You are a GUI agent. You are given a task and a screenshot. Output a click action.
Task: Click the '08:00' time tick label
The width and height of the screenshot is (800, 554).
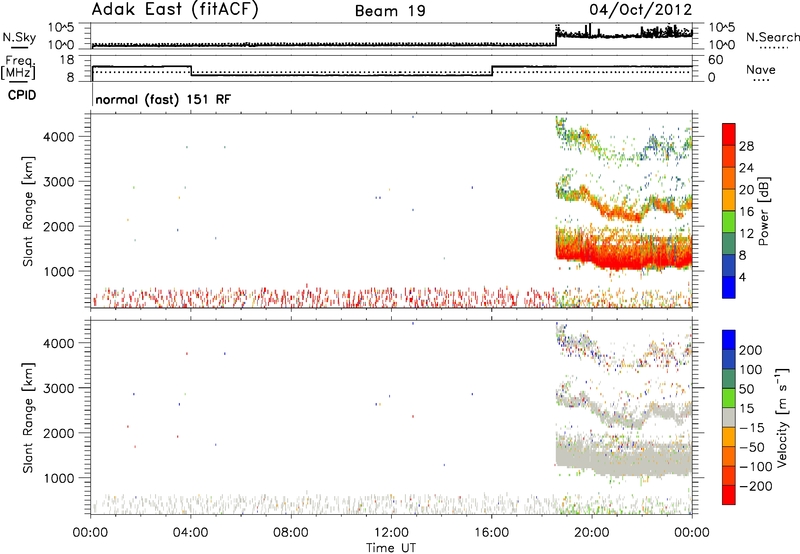(291, 533)
